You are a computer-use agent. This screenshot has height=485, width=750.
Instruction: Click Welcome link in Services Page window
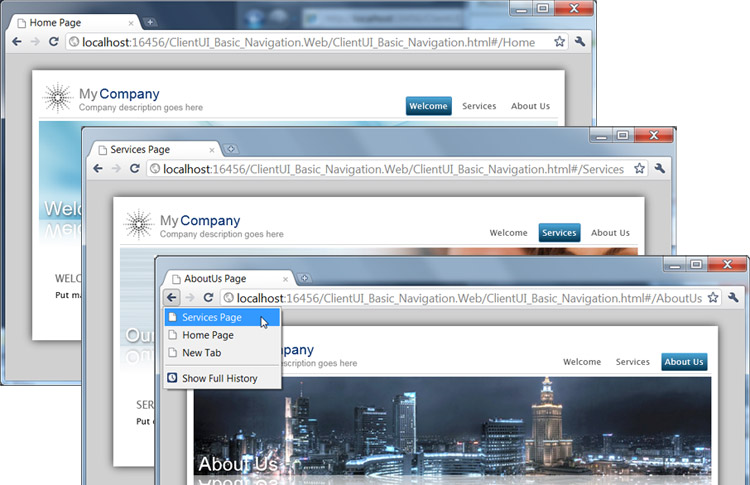[x=508, y=233]
